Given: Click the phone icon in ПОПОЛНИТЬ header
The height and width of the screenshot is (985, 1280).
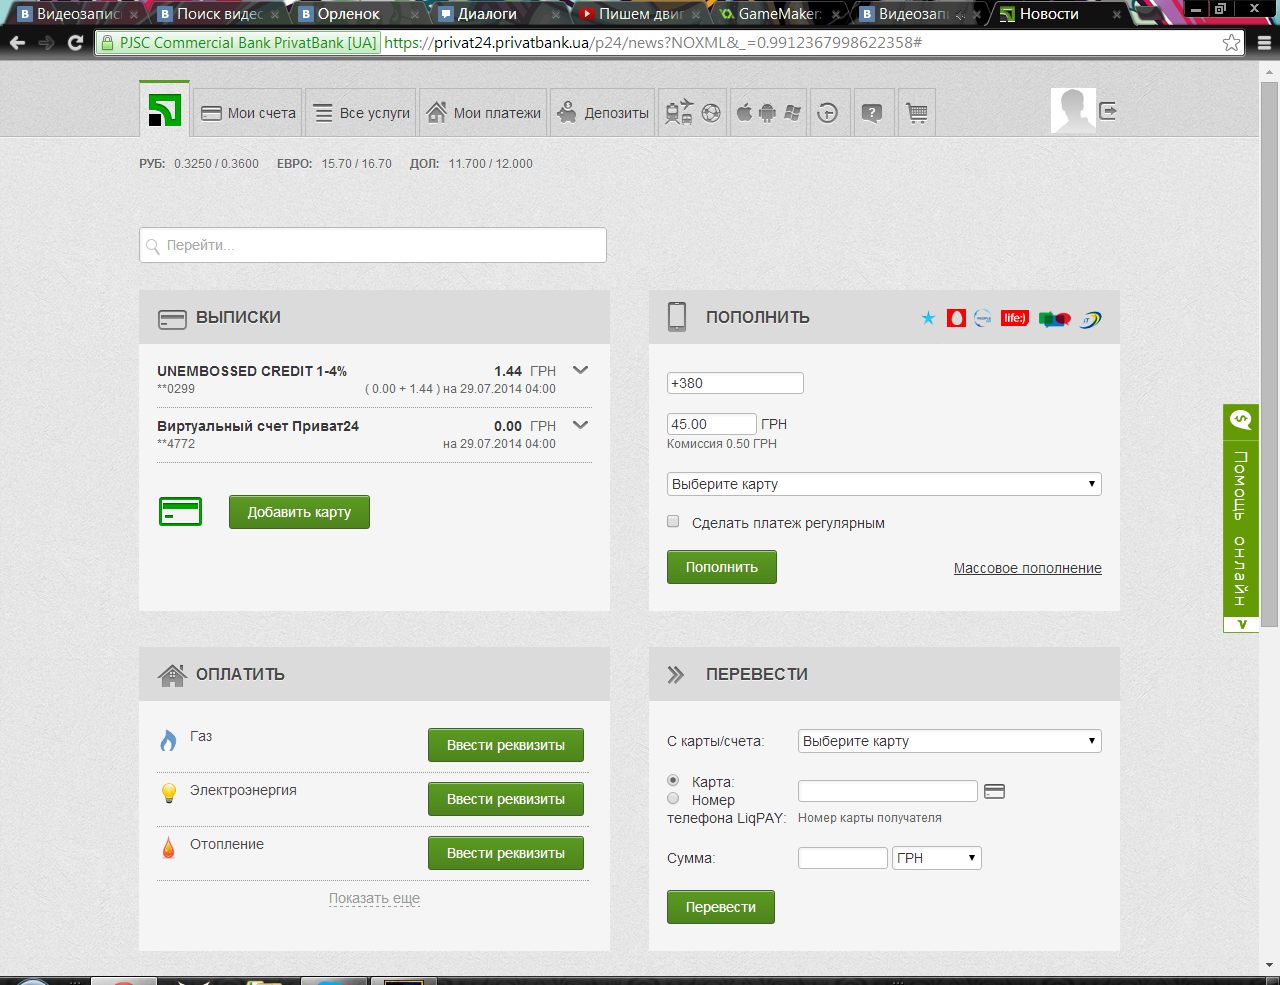Looking at the screenshot, I should pyautogui.click(x=677, y=316).
